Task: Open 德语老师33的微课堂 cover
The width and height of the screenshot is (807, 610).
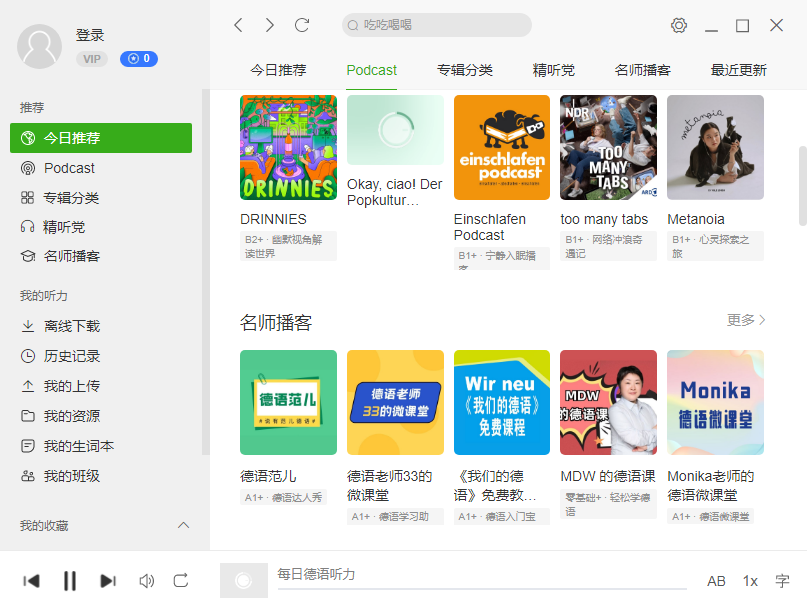Action: [x=395, y=403]
